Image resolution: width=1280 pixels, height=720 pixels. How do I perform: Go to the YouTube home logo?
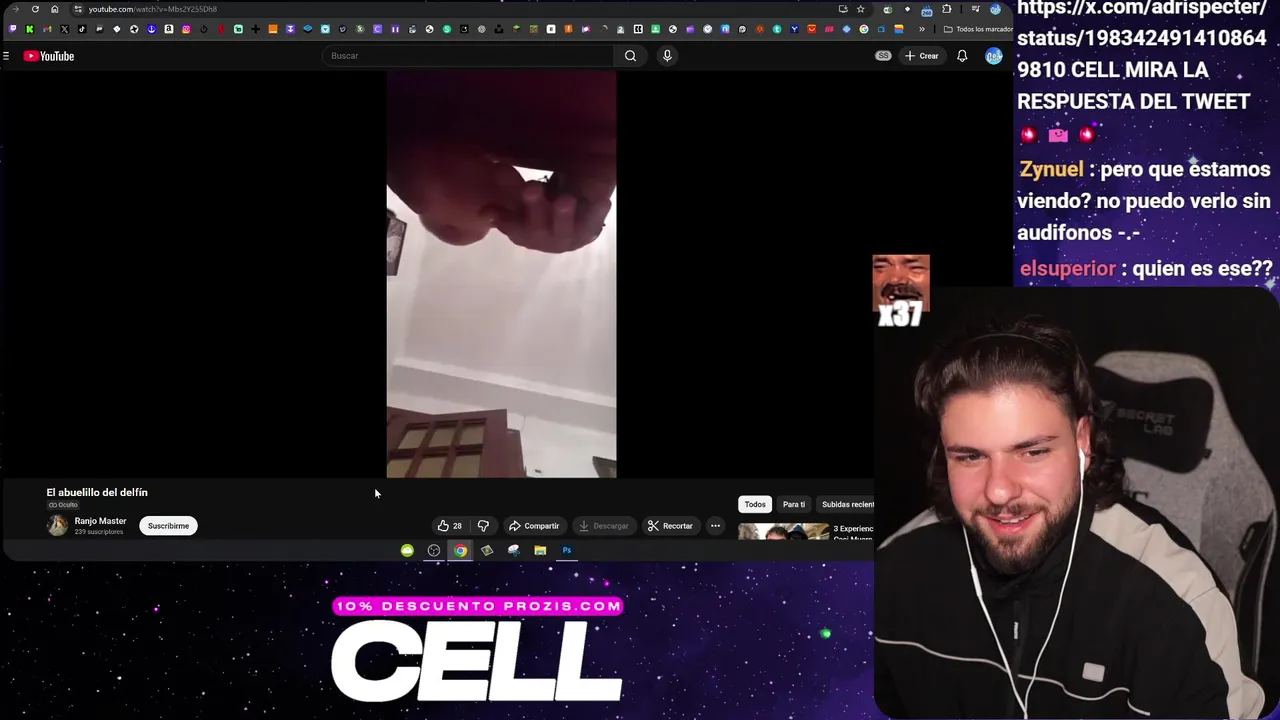(x=49, y=56)
